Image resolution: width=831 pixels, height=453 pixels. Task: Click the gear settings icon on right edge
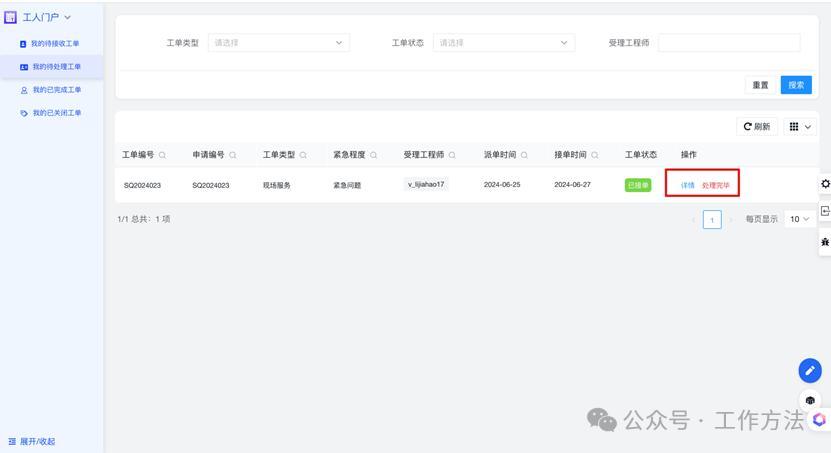[x=825, y=184]
